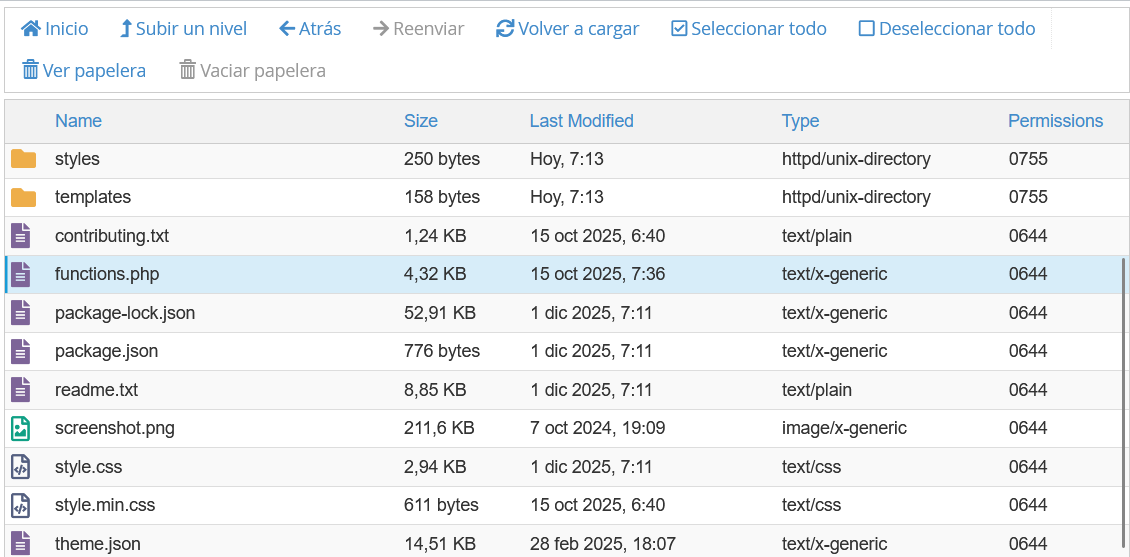
Task: Click the contributing.txt file icon
Action: click(x=21, y=236)
